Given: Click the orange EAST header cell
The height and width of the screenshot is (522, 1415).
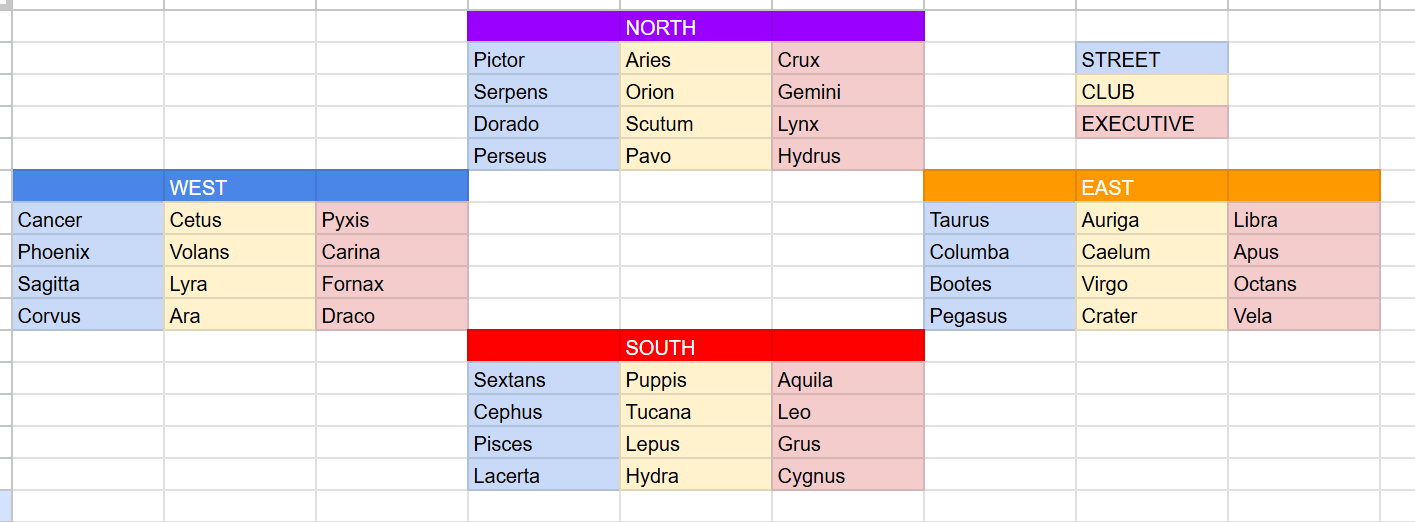Looking at the screenshot, I should click(1152, 187).
